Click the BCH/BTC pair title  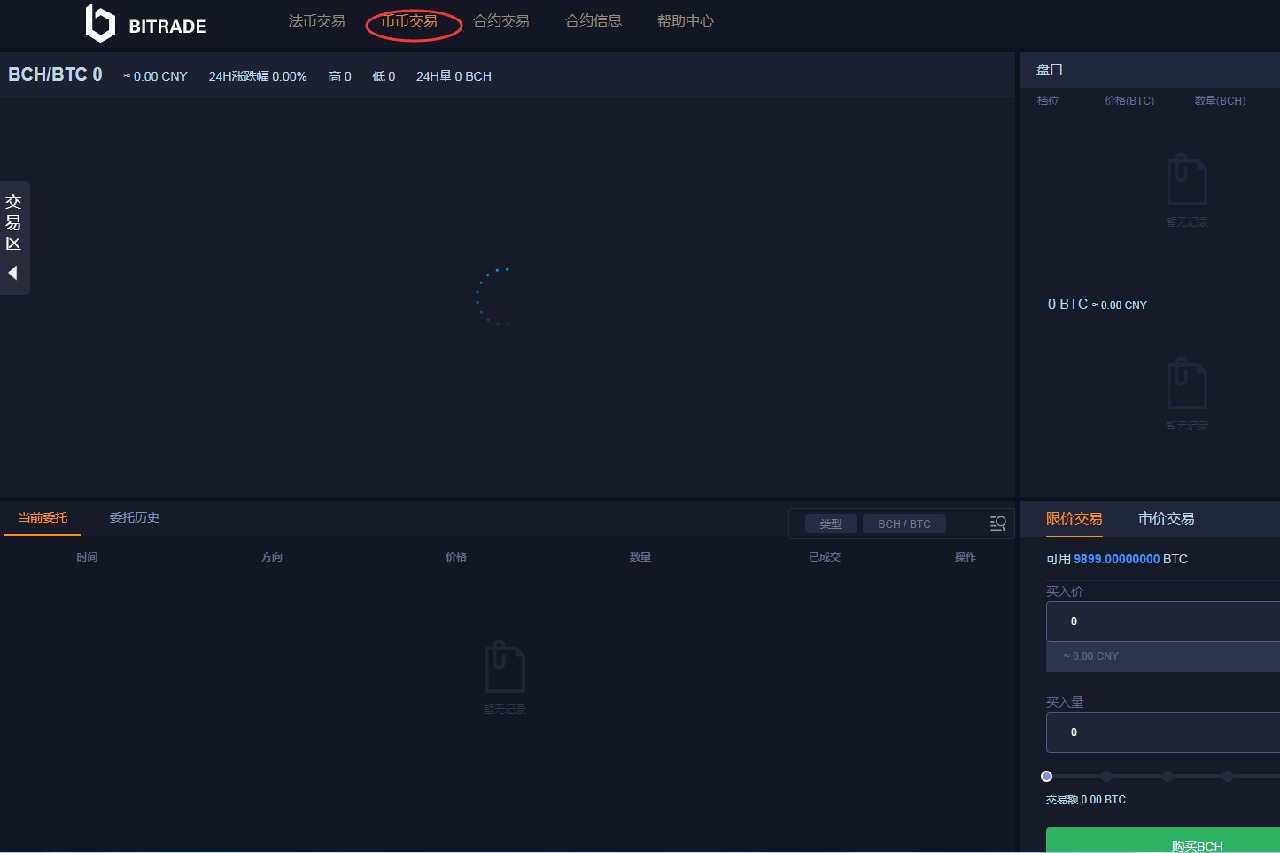[55, 75]
